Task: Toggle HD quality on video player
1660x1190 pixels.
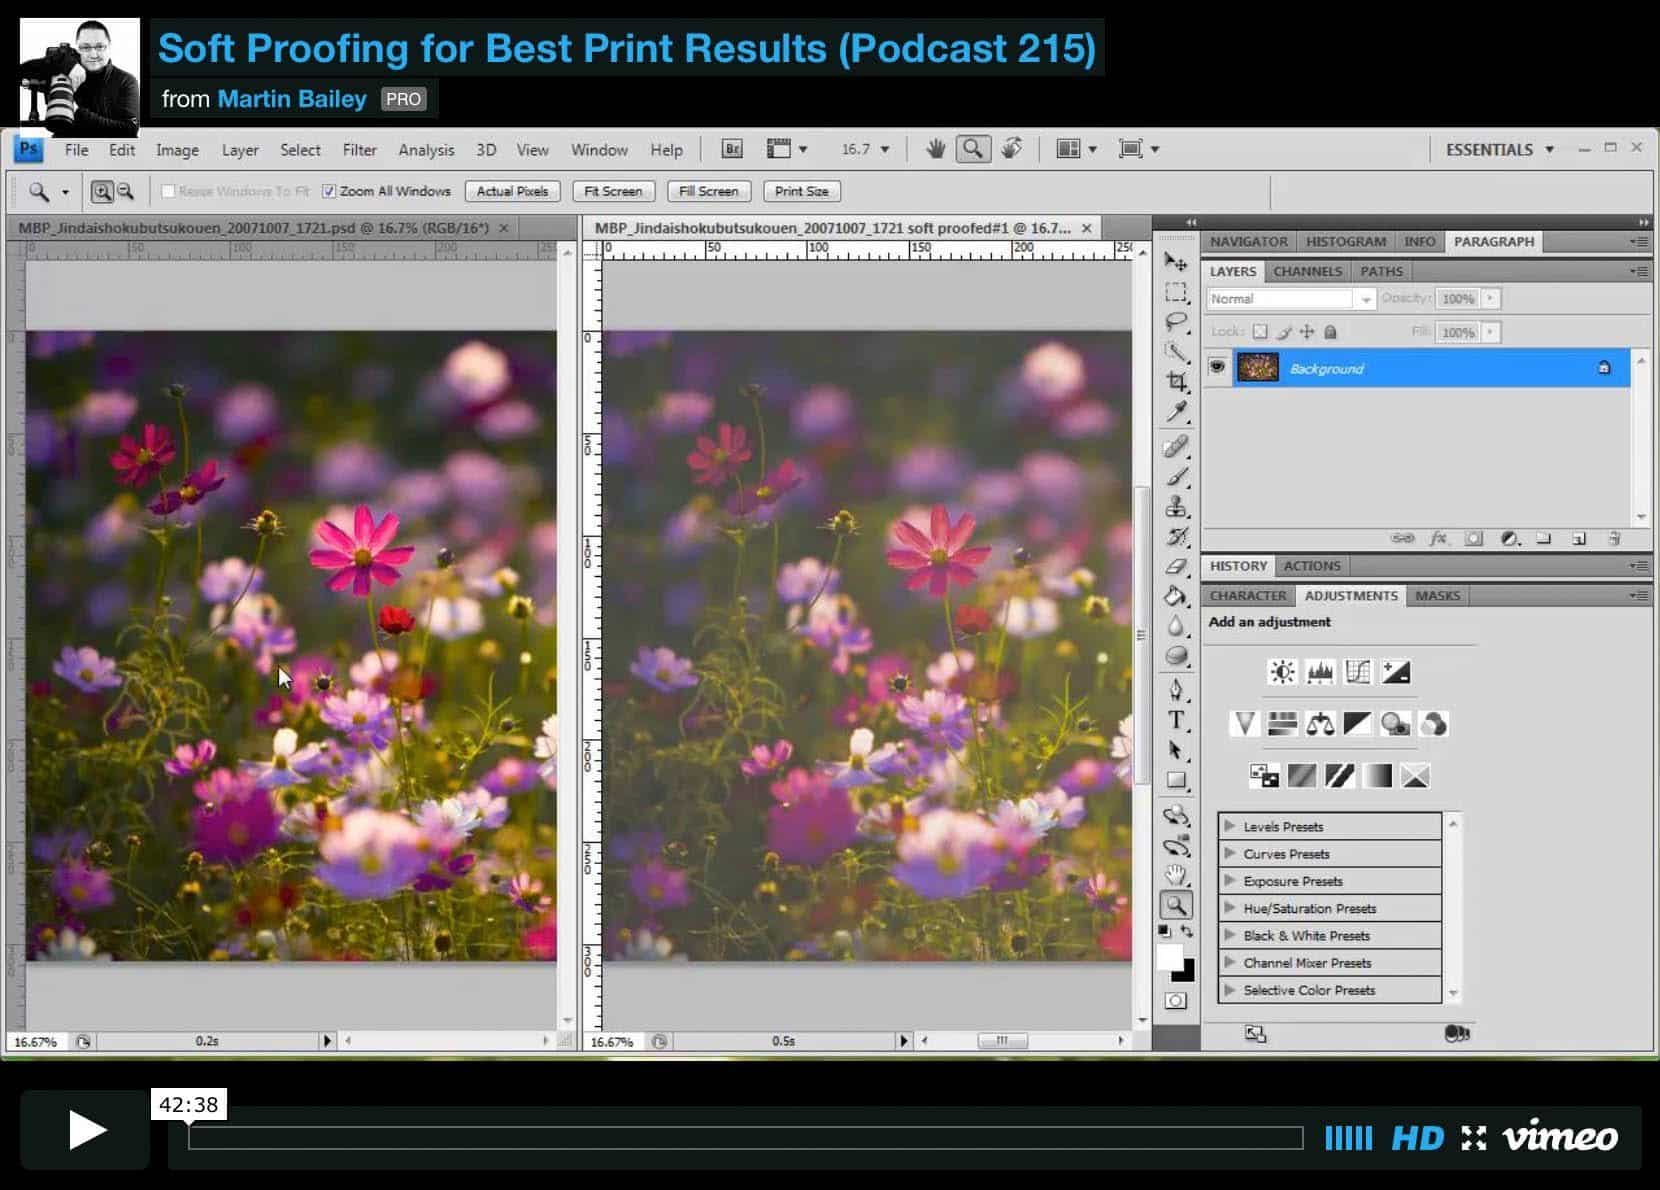Action: [x=1417, y=1138]
